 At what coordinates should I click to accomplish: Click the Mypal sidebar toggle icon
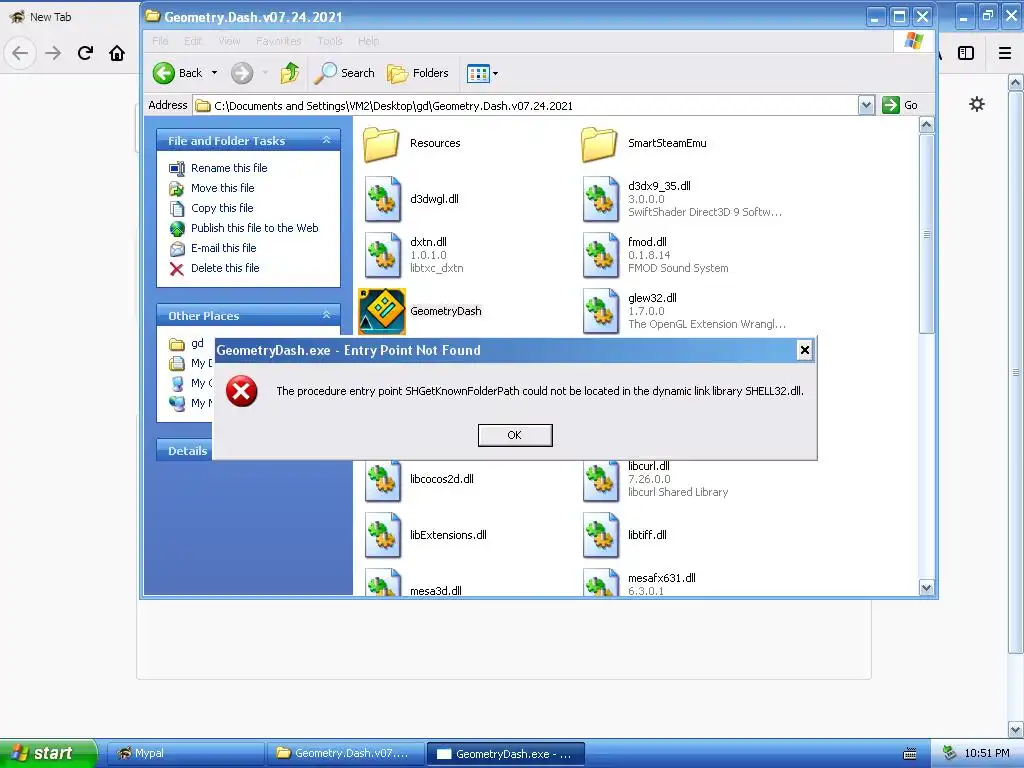coord(966,53)
